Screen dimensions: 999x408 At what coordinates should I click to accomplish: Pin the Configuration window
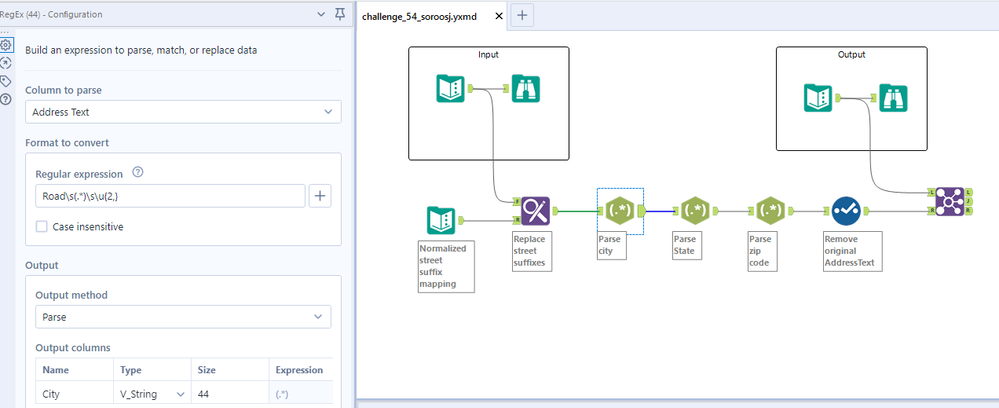point(340,14)
